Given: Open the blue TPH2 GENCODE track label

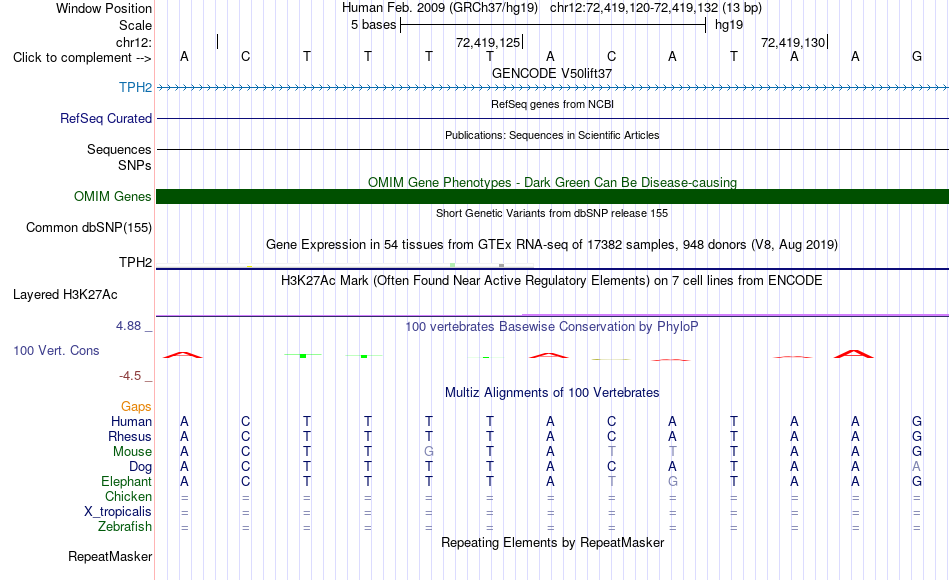Looking at the screenshot, I should point(135,87).
